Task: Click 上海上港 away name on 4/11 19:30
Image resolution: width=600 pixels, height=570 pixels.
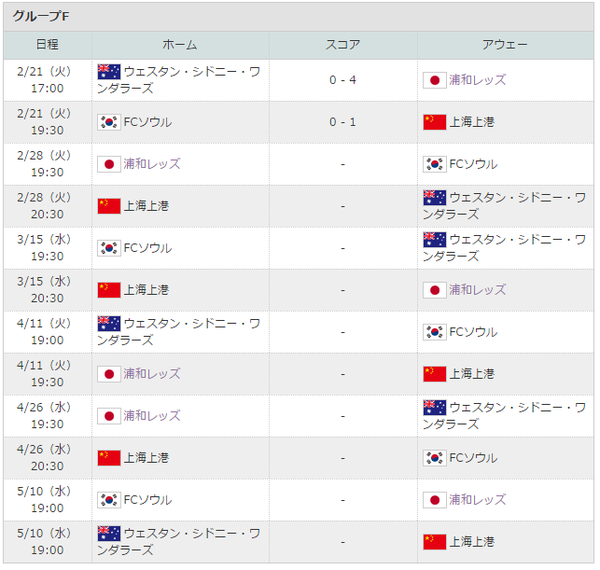Action: pyautogui.click(x=472, y=374)
